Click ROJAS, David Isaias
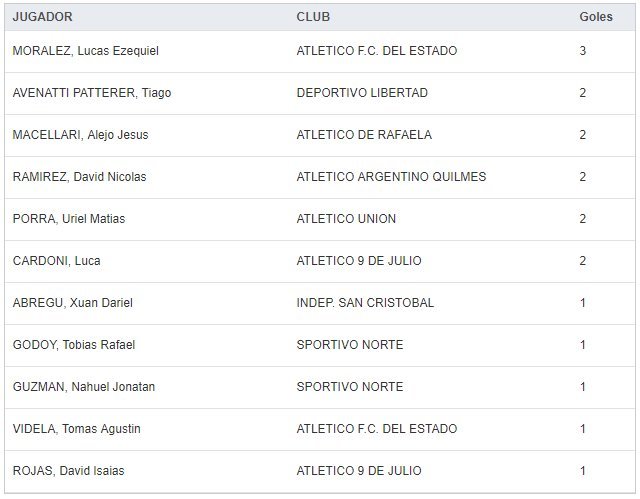Image resolution: width=640 pixels, height=499 pixels. (68, 471)
